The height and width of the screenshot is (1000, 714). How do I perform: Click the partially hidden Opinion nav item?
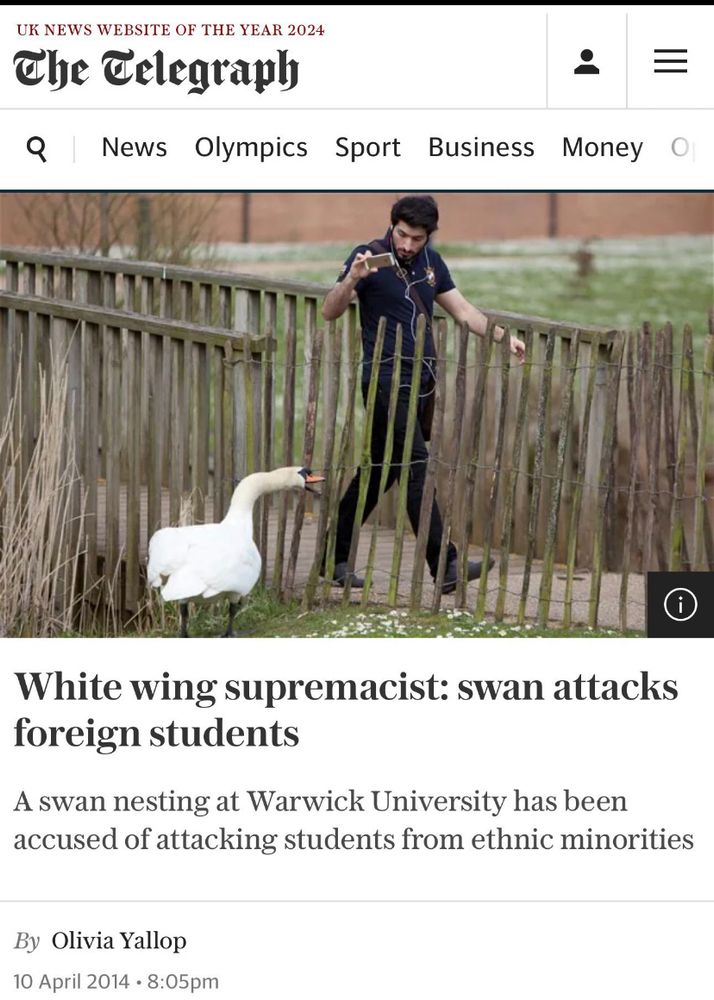tap(682, 147)
